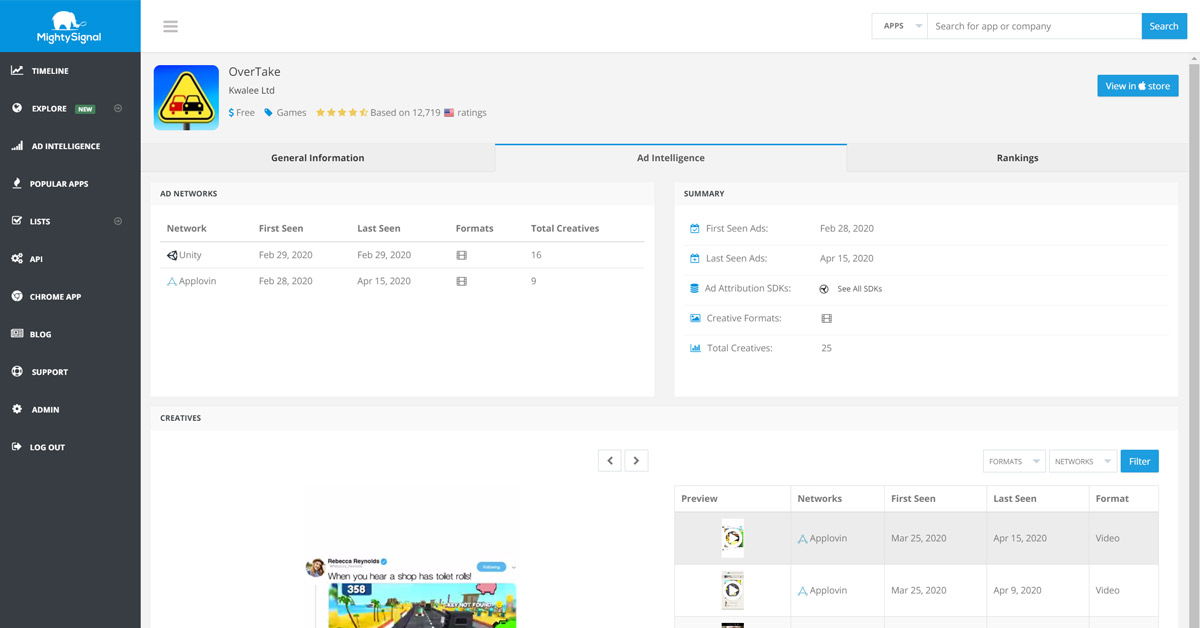This screenshot has width=1200, height=628.
Task: Click the video icon beside Creative Formats
Action: pyautogui.click(x=826, y=318)
